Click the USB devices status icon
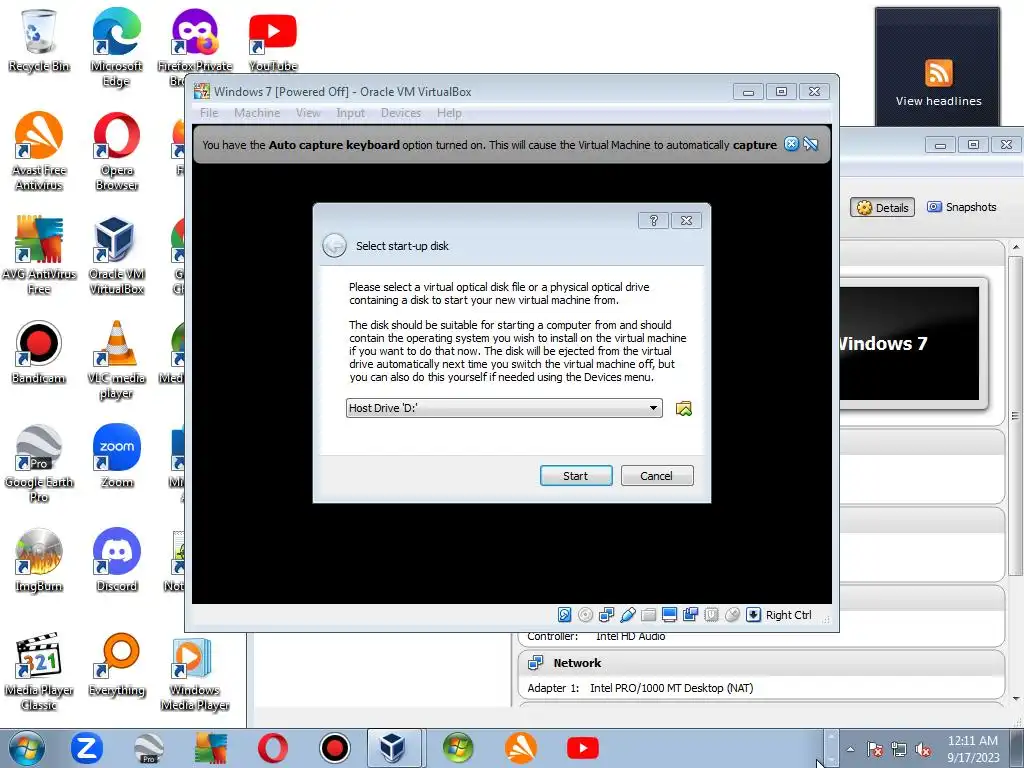 (628, 615)
